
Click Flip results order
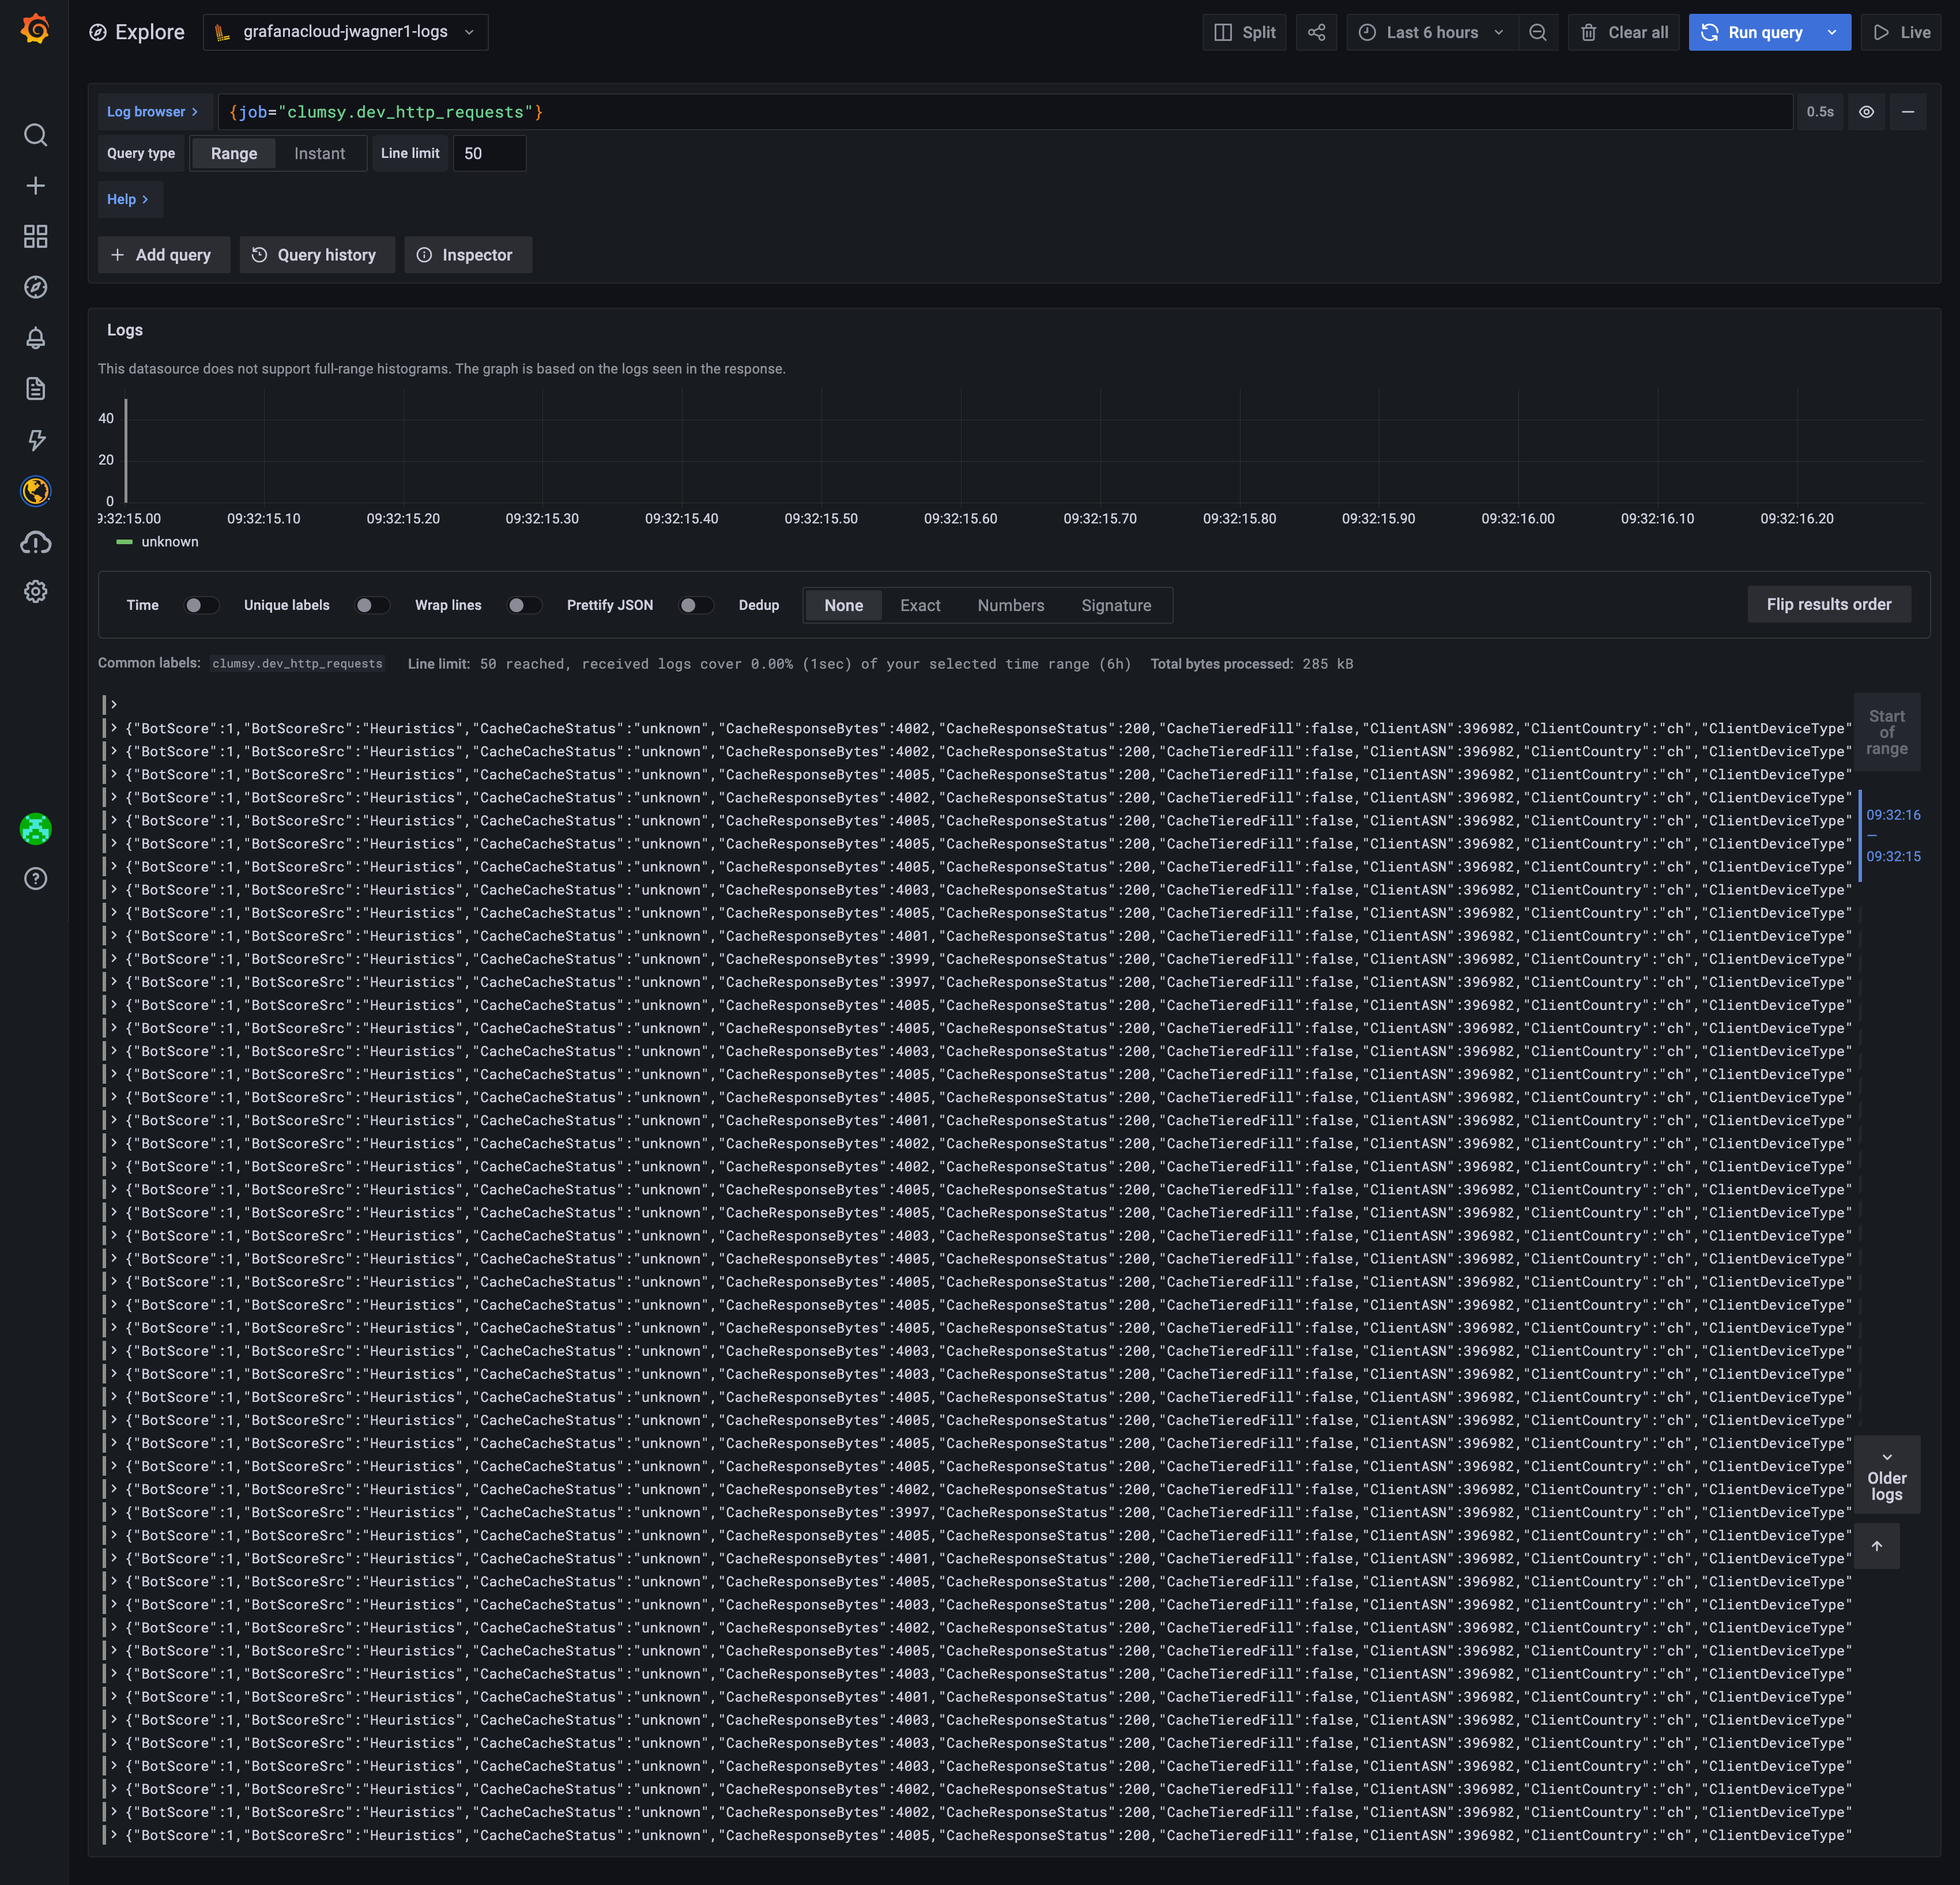[x=1828, y=604]
